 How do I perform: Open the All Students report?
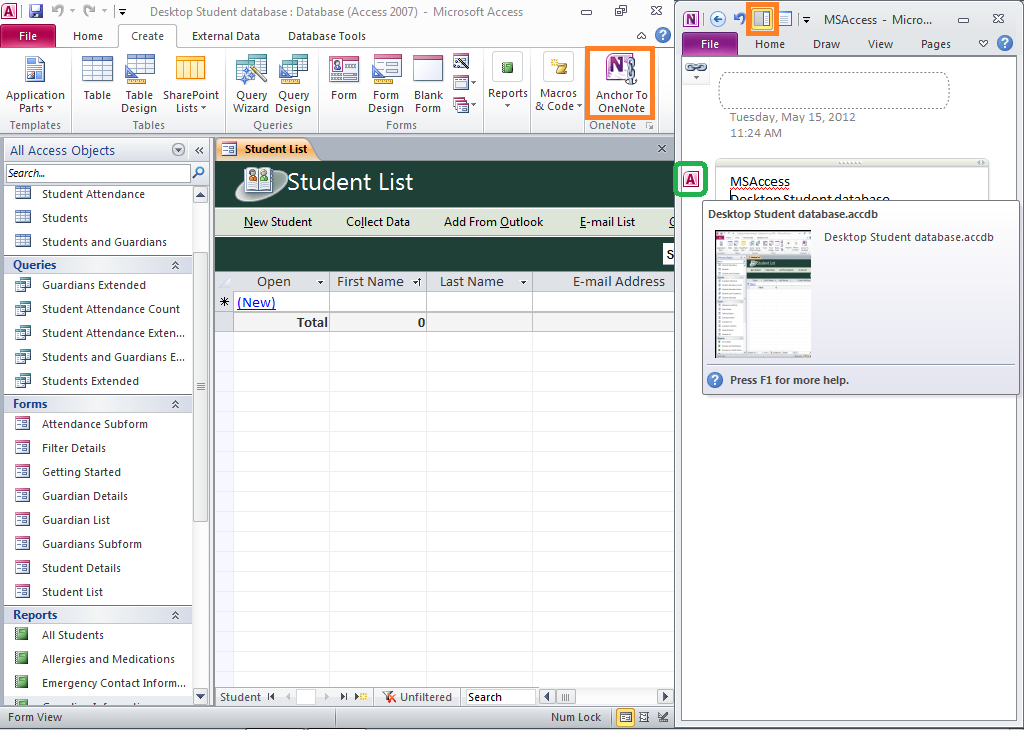point(72,635)
